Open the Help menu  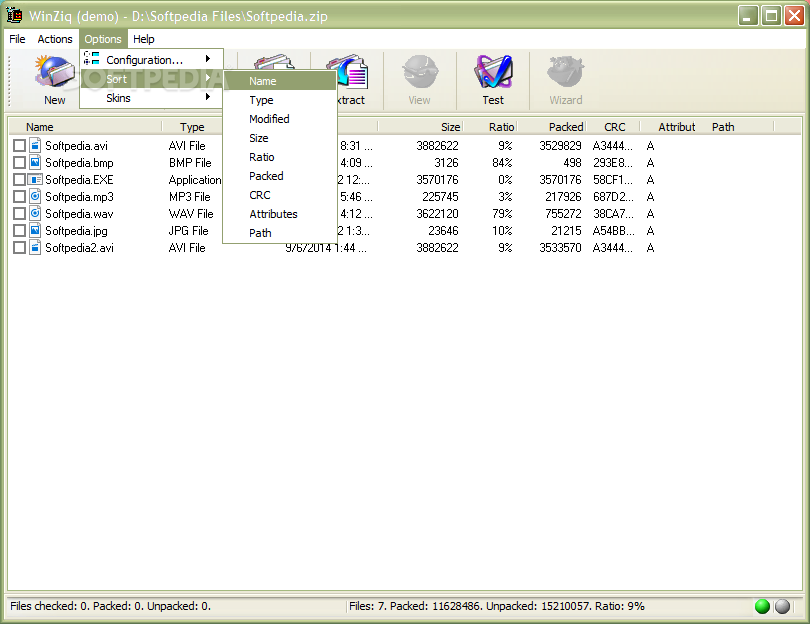click(144, 39)
